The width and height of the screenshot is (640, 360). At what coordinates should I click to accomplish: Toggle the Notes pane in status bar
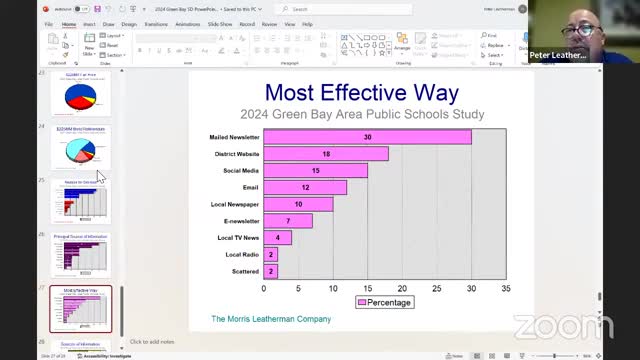[x=454, y=356]
